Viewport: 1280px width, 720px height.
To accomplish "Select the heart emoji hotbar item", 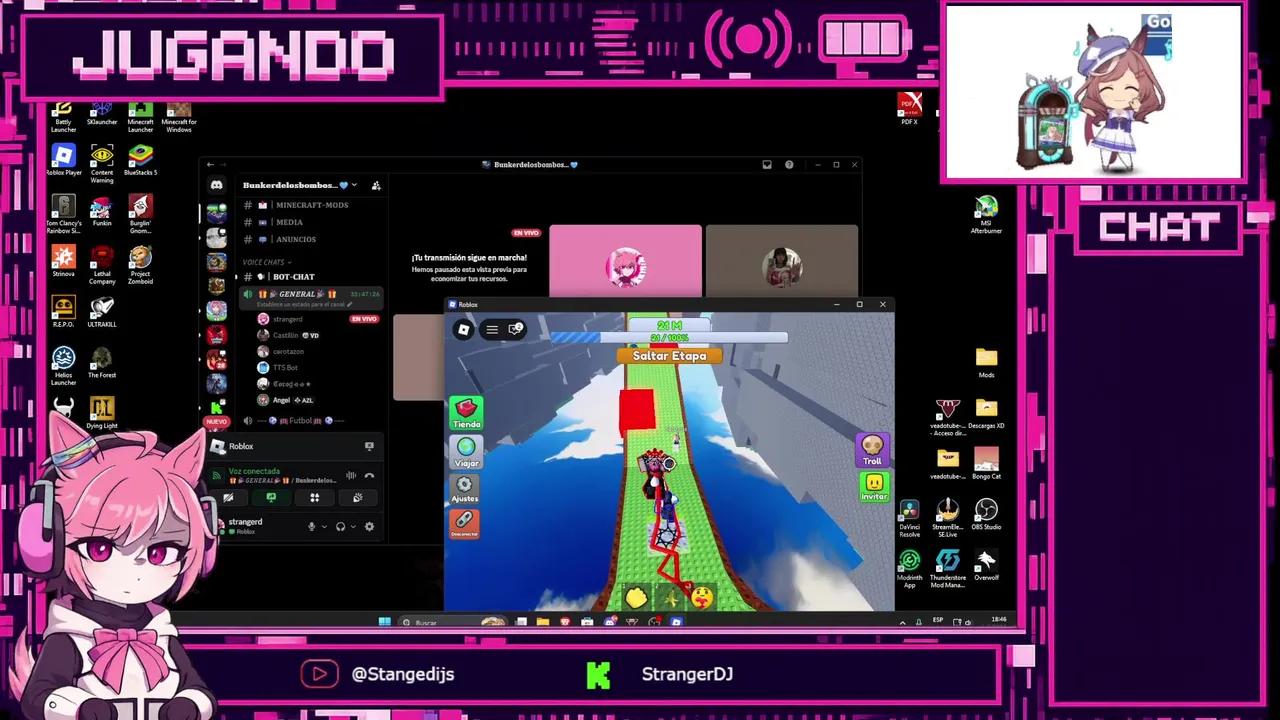I will 702,598.
